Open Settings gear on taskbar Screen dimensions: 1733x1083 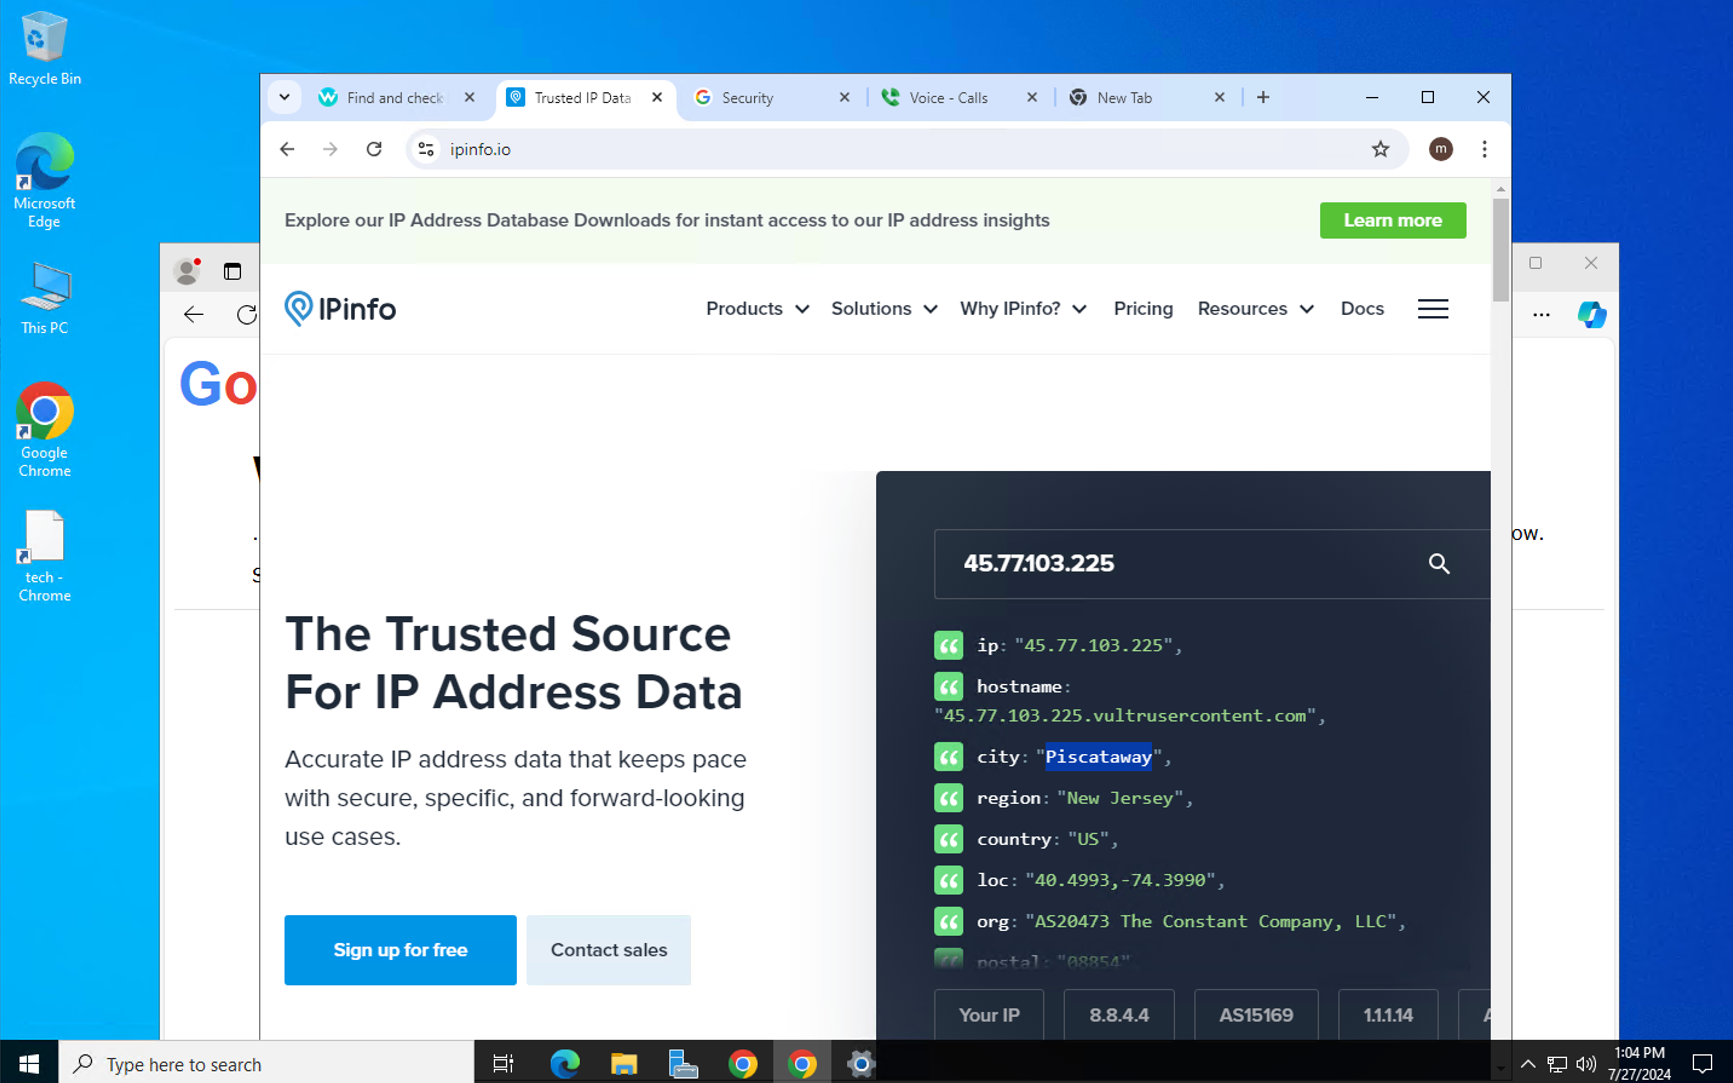(x=860, y=1064)
